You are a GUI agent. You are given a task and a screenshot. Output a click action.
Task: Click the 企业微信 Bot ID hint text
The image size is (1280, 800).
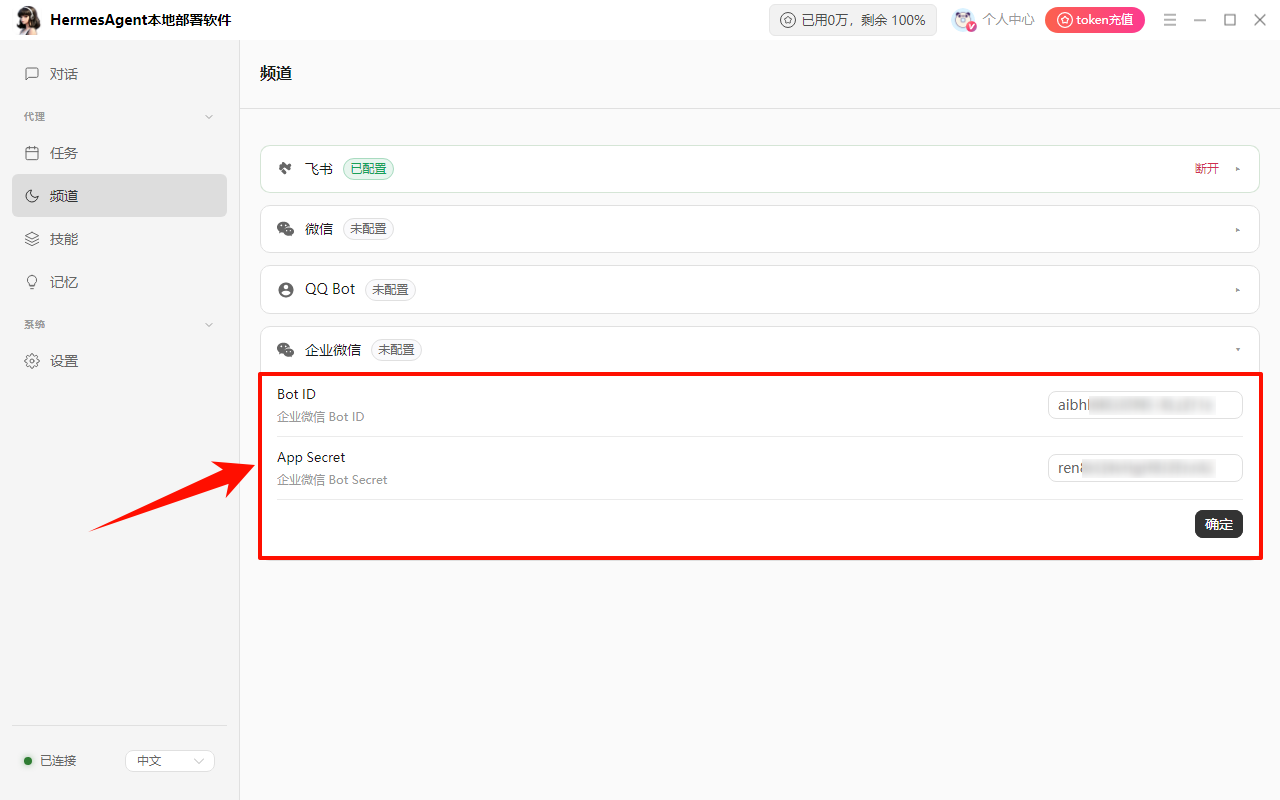point(321,417)
